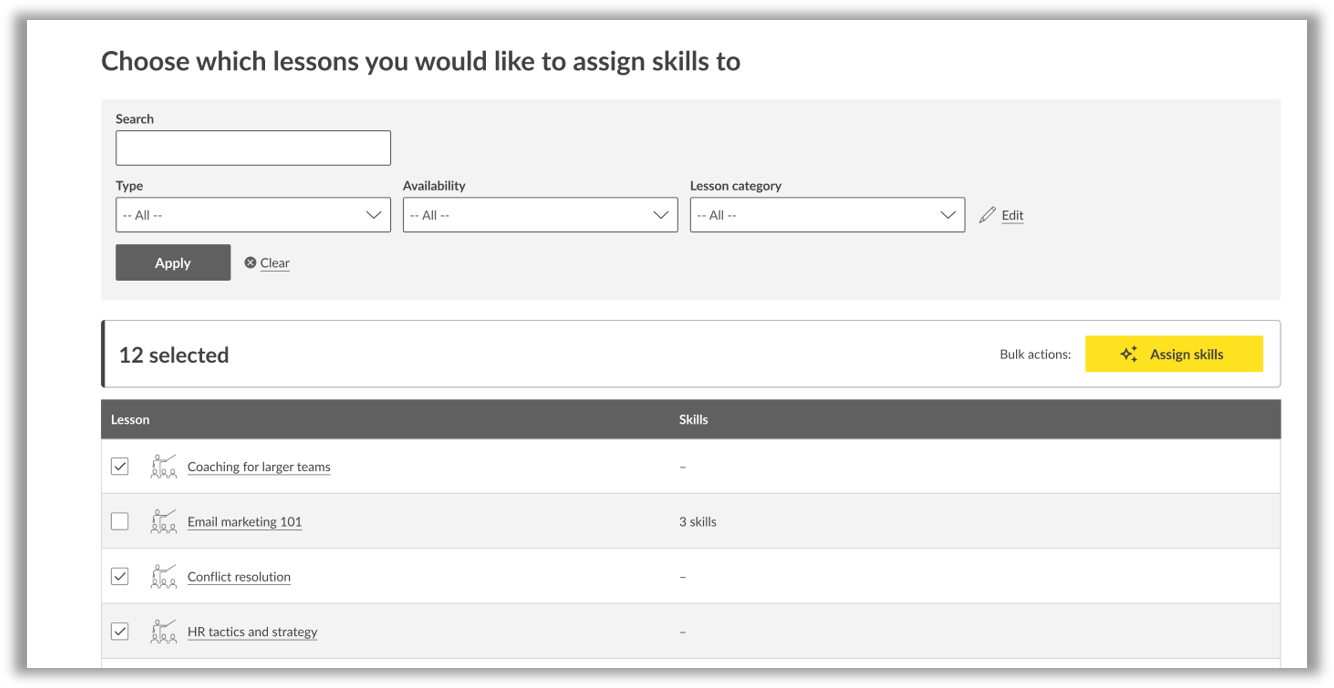Check the Email marketing 101 checkbox
The height and width of the screenshot is (688, 1334).
point(120,521)
